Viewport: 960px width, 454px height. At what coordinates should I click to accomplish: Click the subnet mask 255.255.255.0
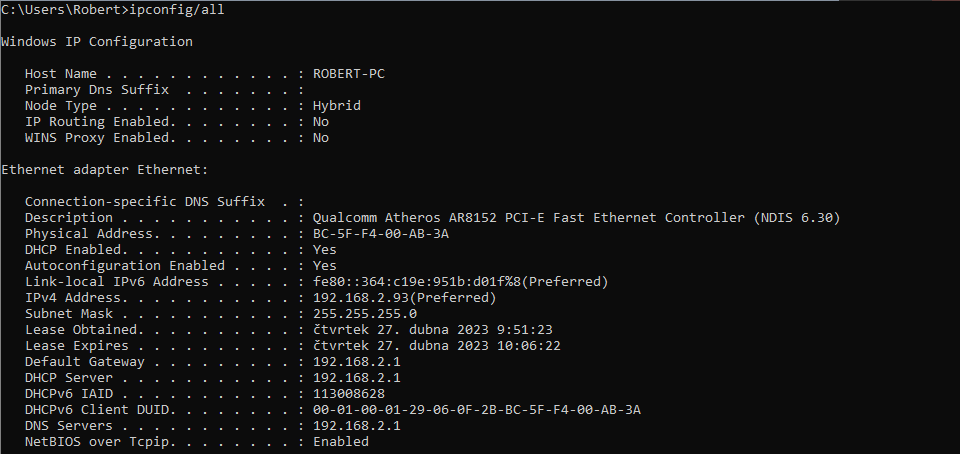tap(364, 314)
